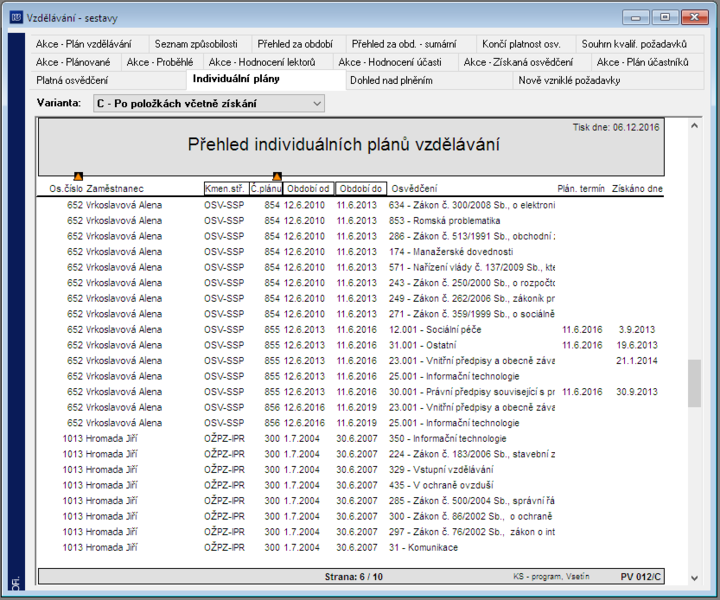Viewport: 720px width, 600px height.
Task: Select row with 174 - Manažerské dovednosti
Action: click(x=350, y=252)
